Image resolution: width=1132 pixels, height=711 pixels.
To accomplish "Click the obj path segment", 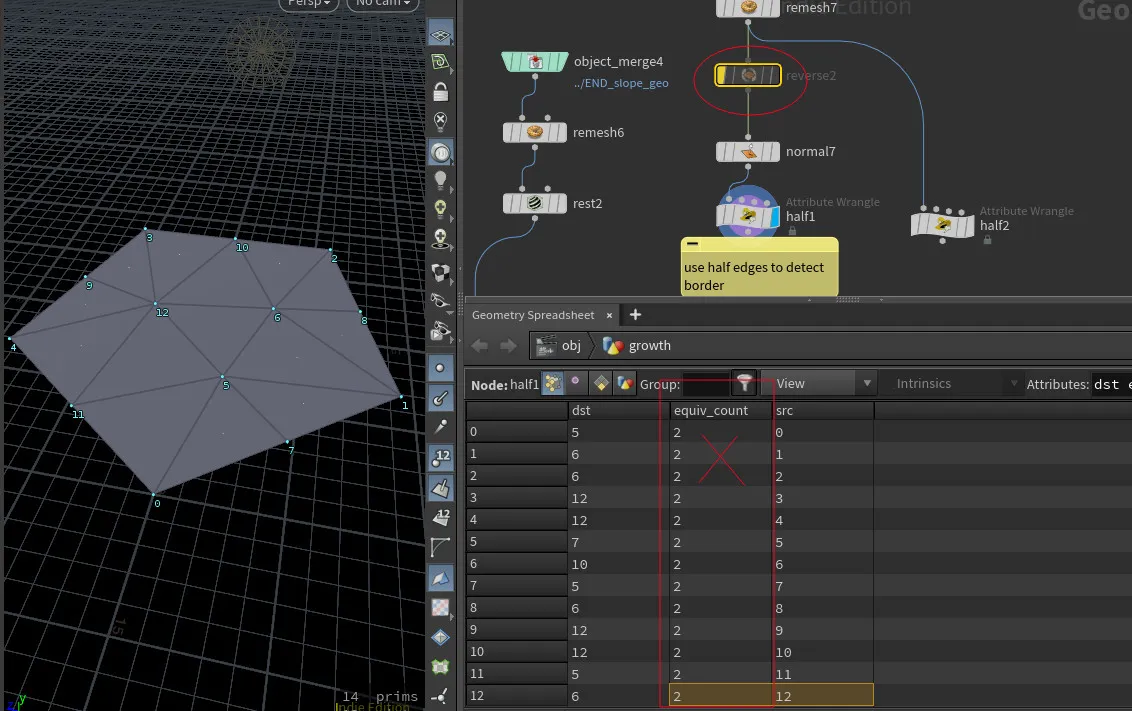I will click(560, 346).
